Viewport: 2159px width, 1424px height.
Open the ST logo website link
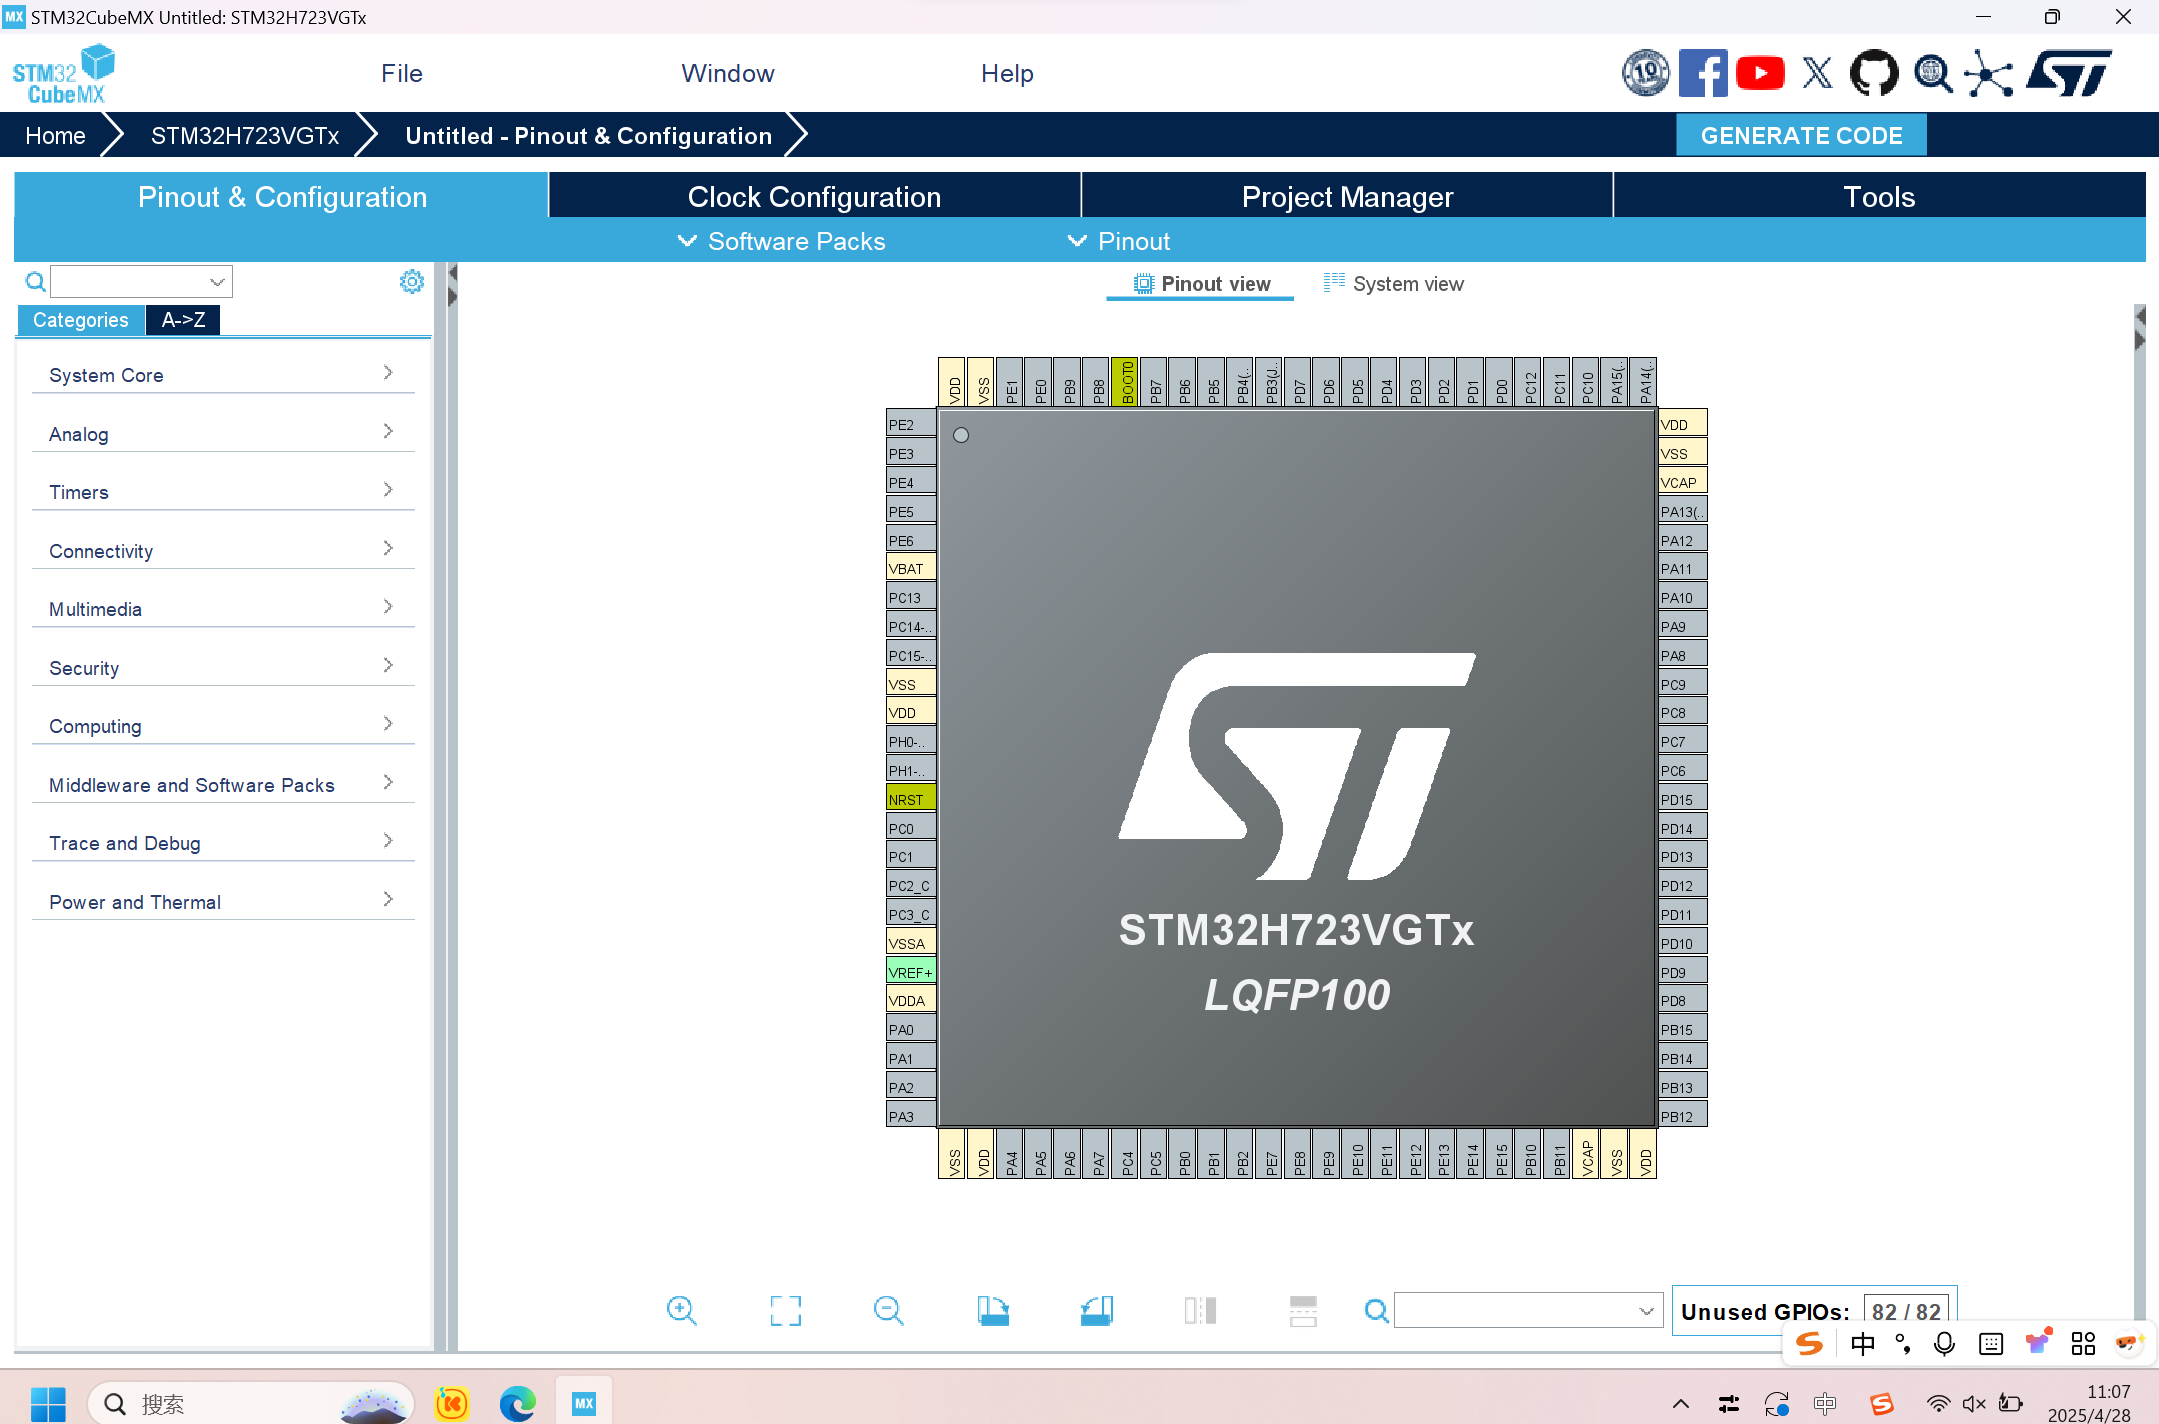pos(2068,73)
